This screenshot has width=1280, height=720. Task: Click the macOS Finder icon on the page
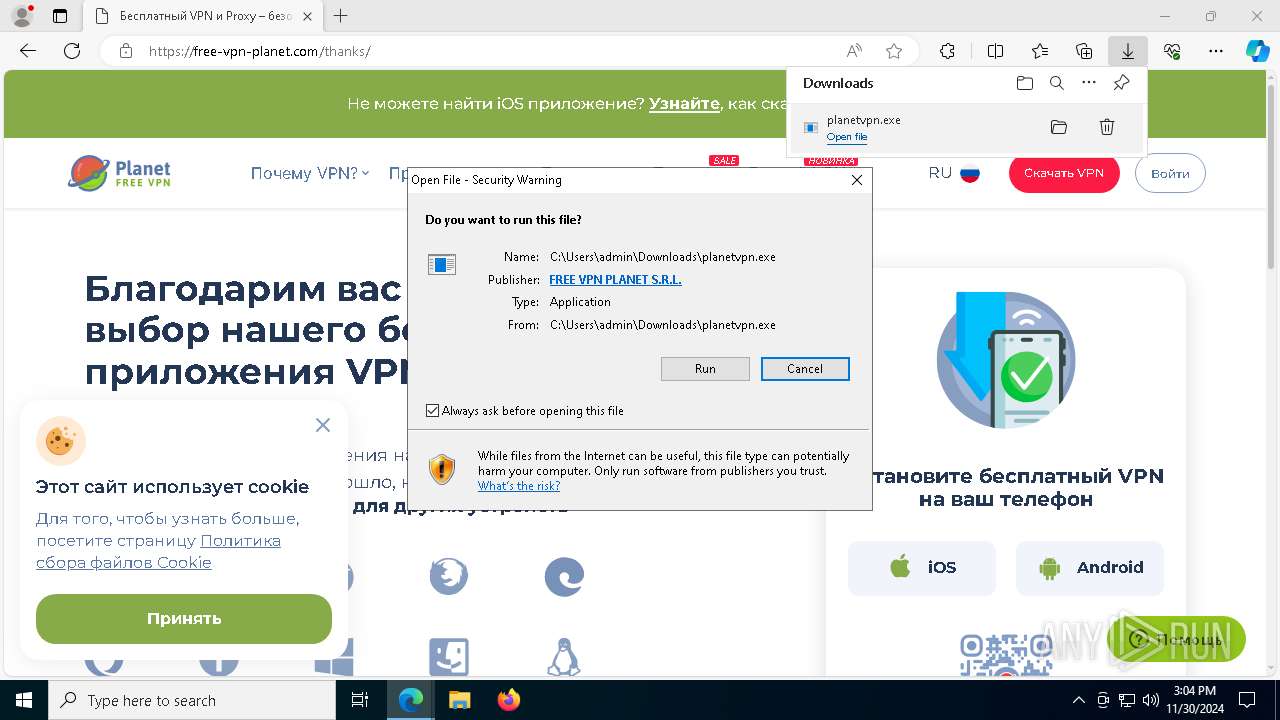[x=449, y=657]
